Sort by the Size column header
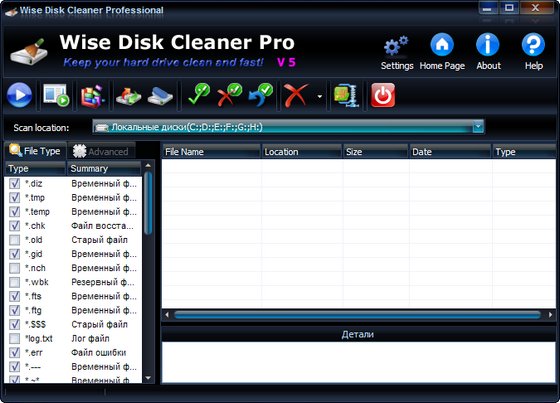Screen dimensions: 560x403 [375, 152]
